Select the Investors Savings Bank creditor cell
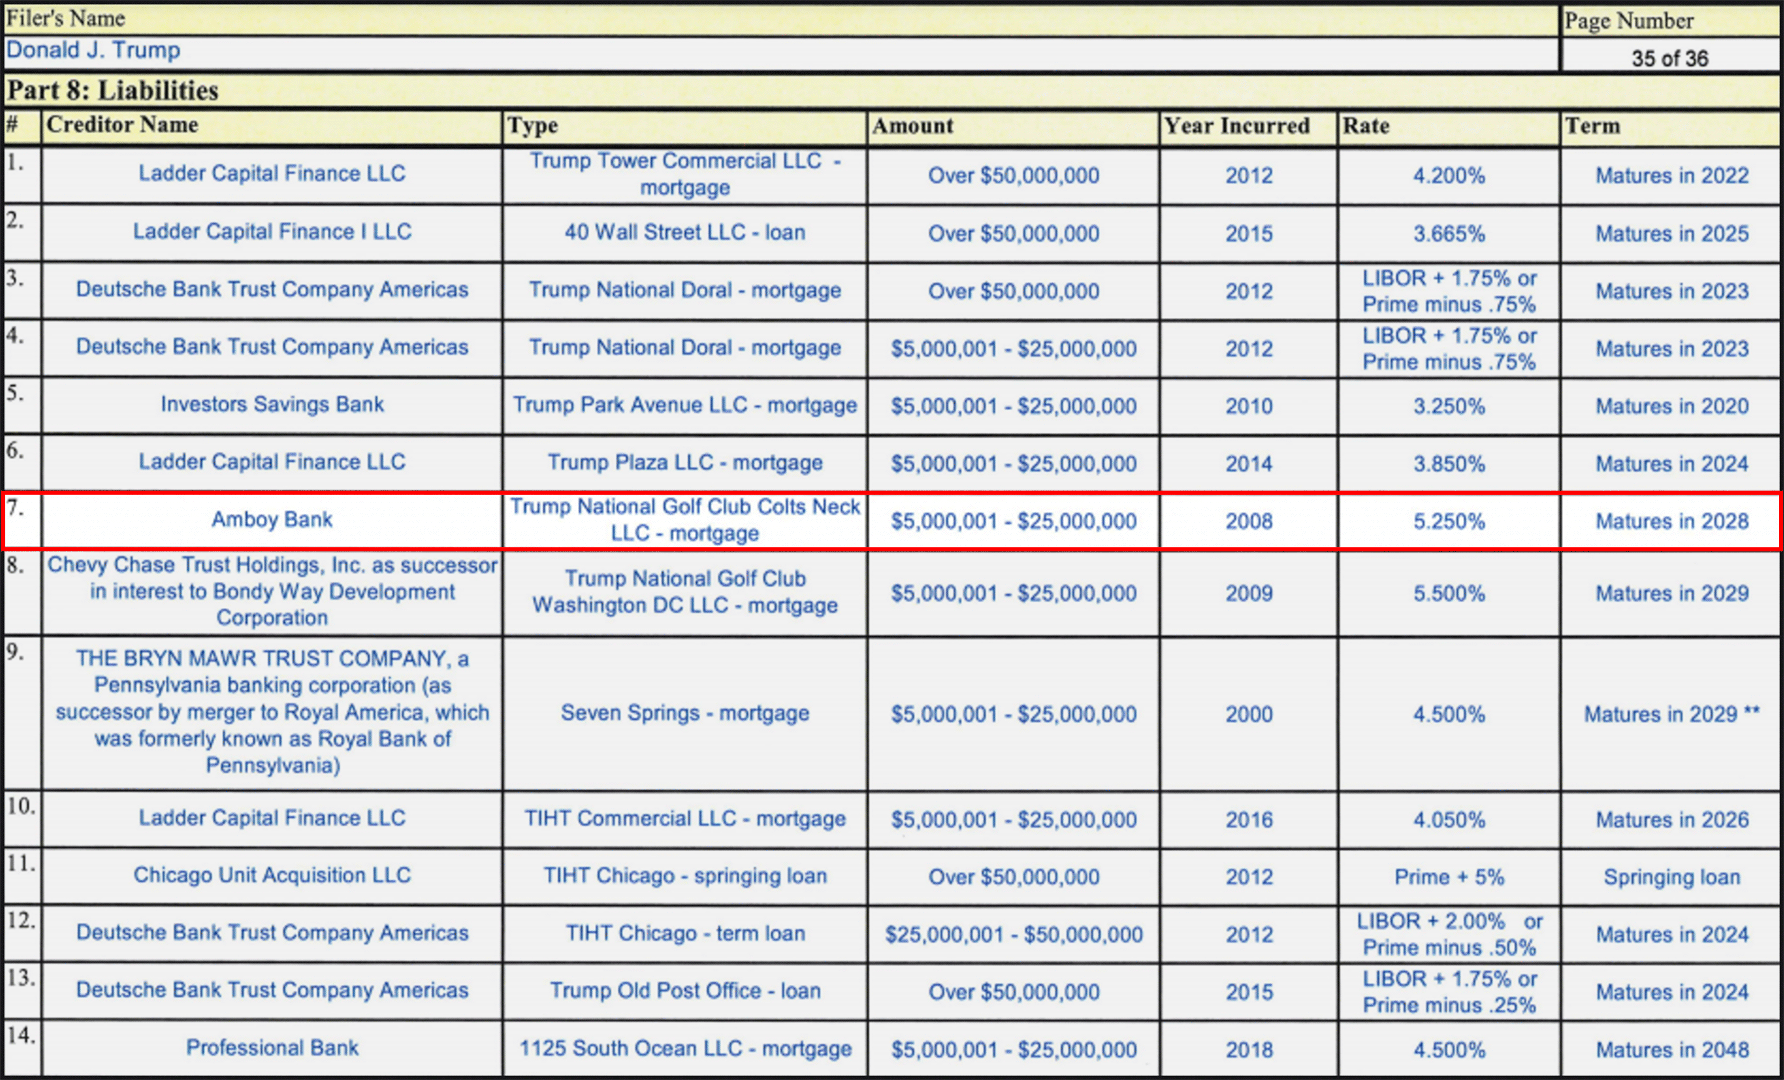Image resolution: width=1784 pixels, height=1080 pixels. pyautogui.click(x=272, y=405)
